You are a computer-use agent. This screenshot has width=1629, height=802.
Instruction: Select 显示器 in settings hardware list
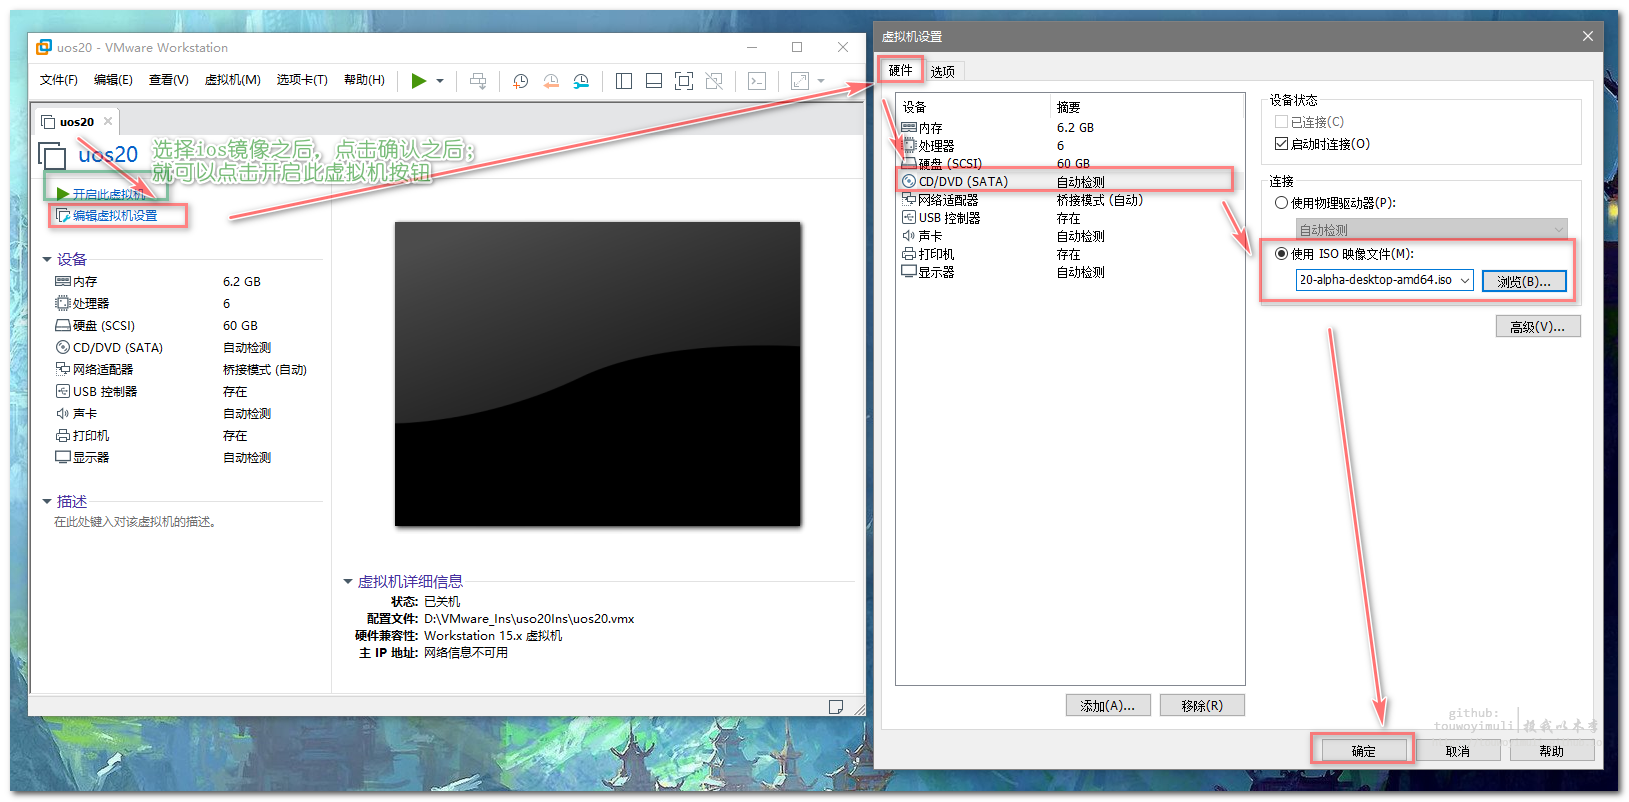(x=1071, y=272)
